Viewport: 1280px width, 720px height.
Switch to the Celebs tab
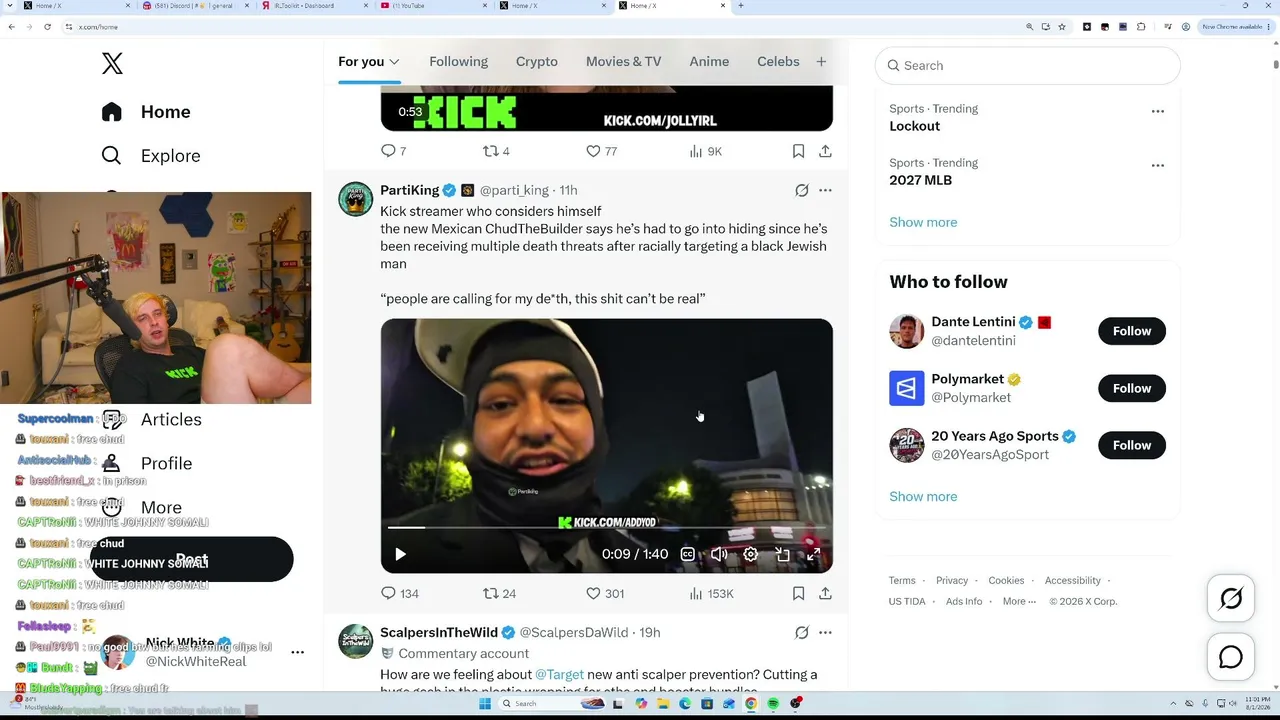pyautogui.click(x=778, y=62)
